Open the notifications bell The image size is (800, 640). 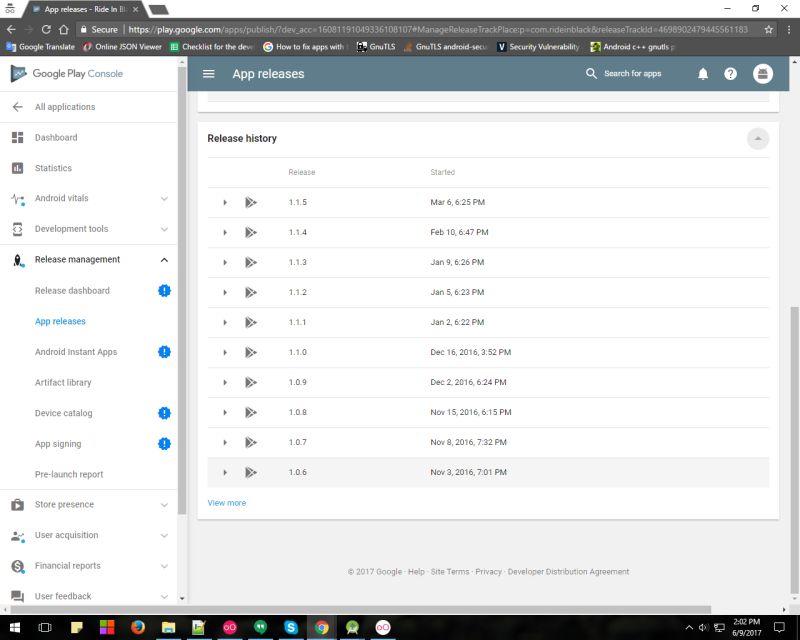coord(703,74)
